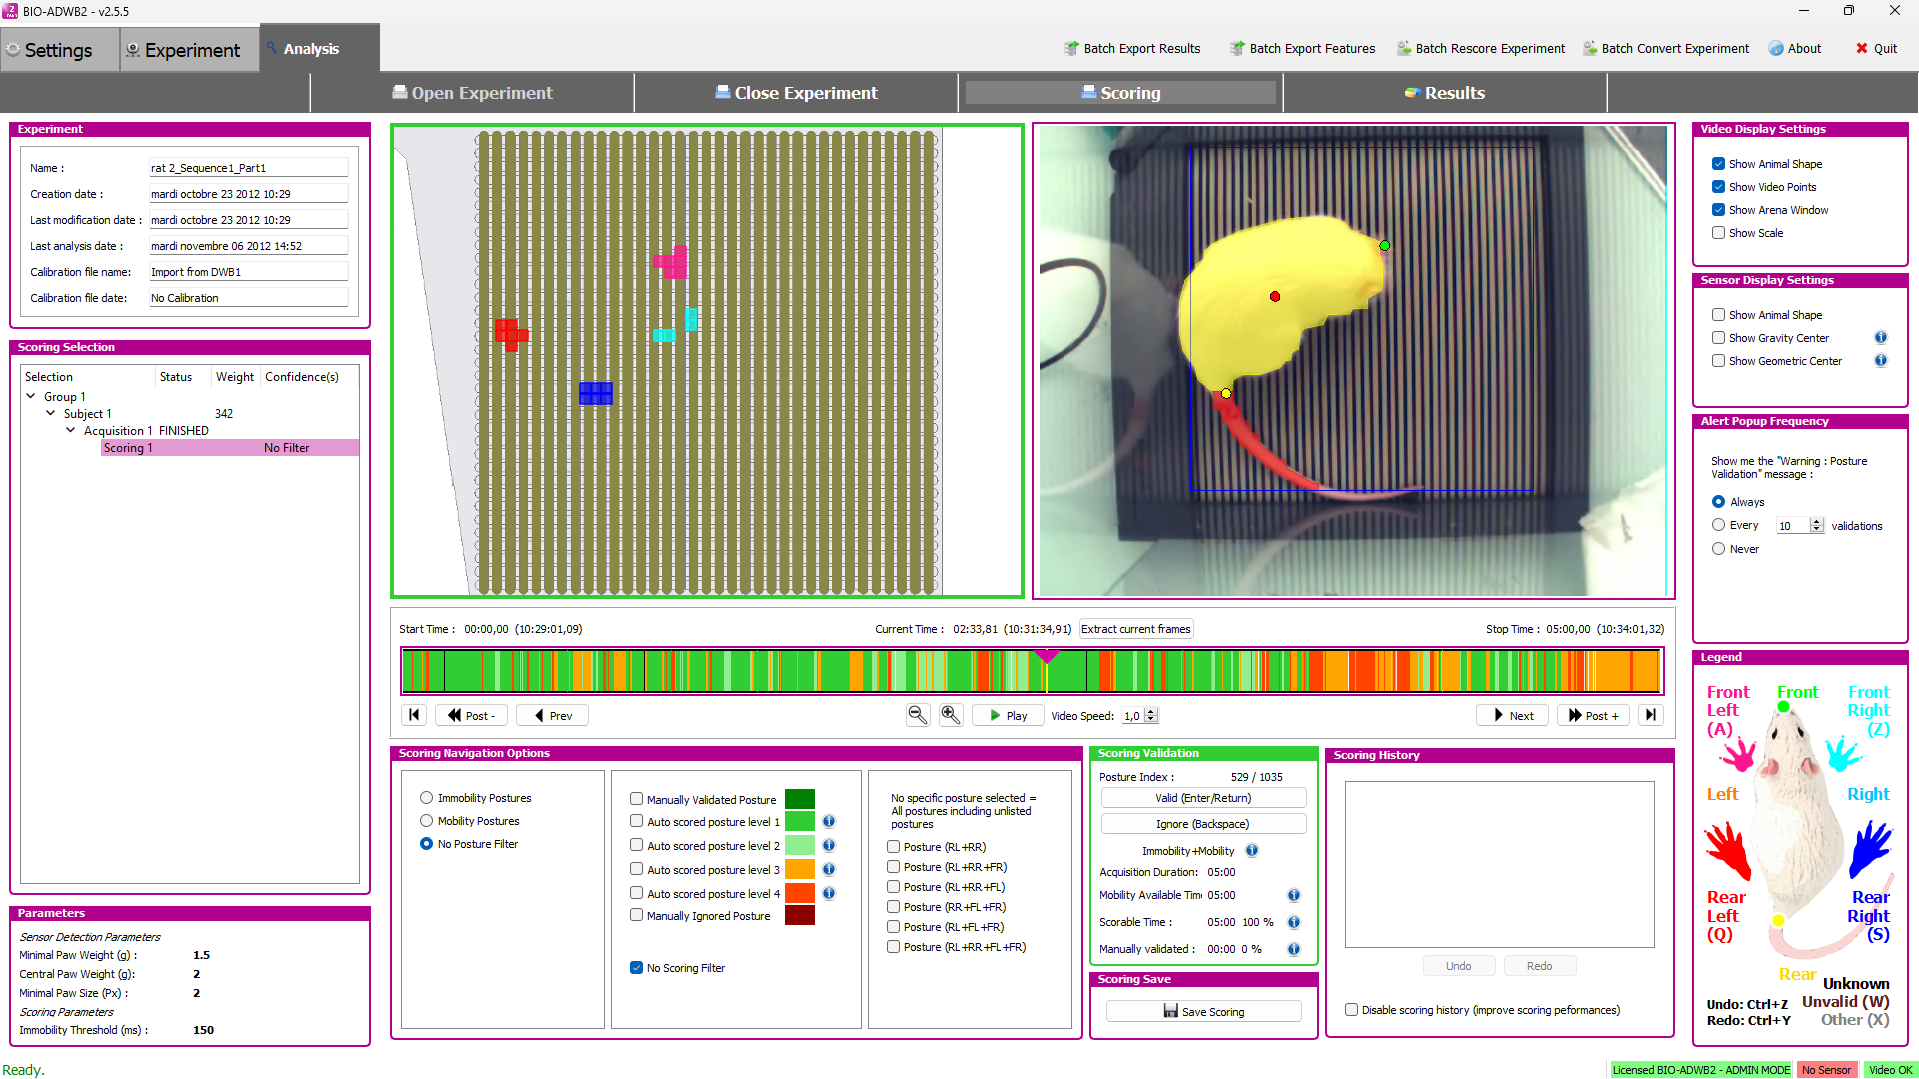Click info icon next to Show Gravity Center
1919x1079 pixels.
tap(1880, 338)
